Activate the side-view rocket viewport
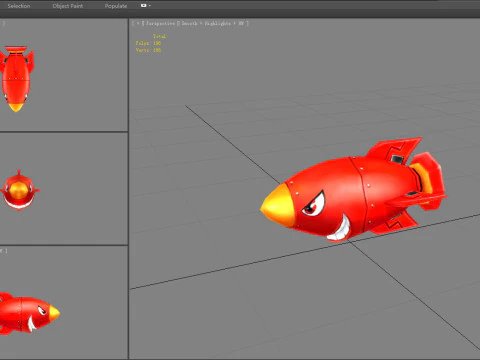Image resolution: width=480 pixels, height=360 pixels. [x=64, y=303]
